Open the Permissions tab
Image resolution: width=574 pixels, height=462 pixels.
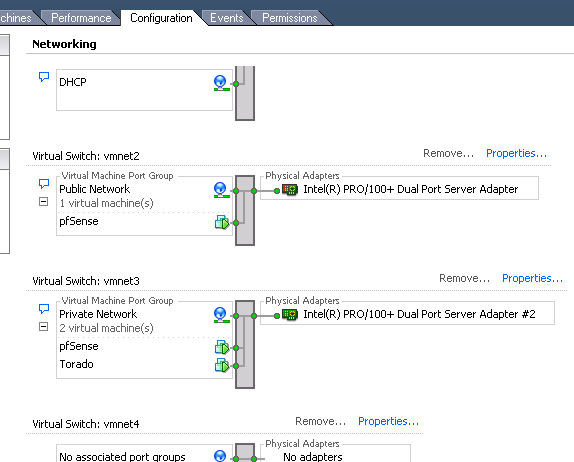290,18
